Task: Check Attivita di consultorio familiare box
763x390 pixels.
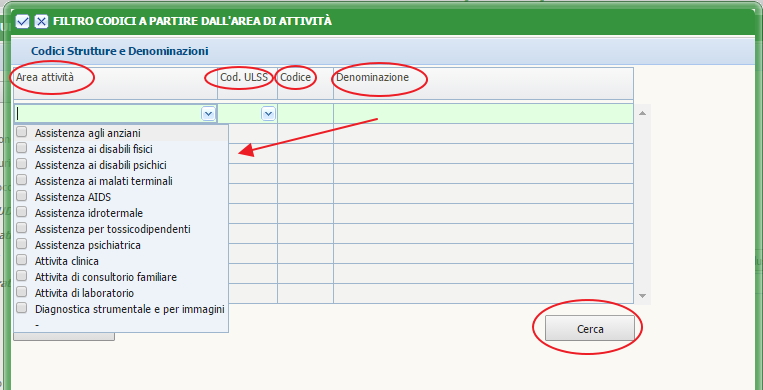Action: click(21, 276)
